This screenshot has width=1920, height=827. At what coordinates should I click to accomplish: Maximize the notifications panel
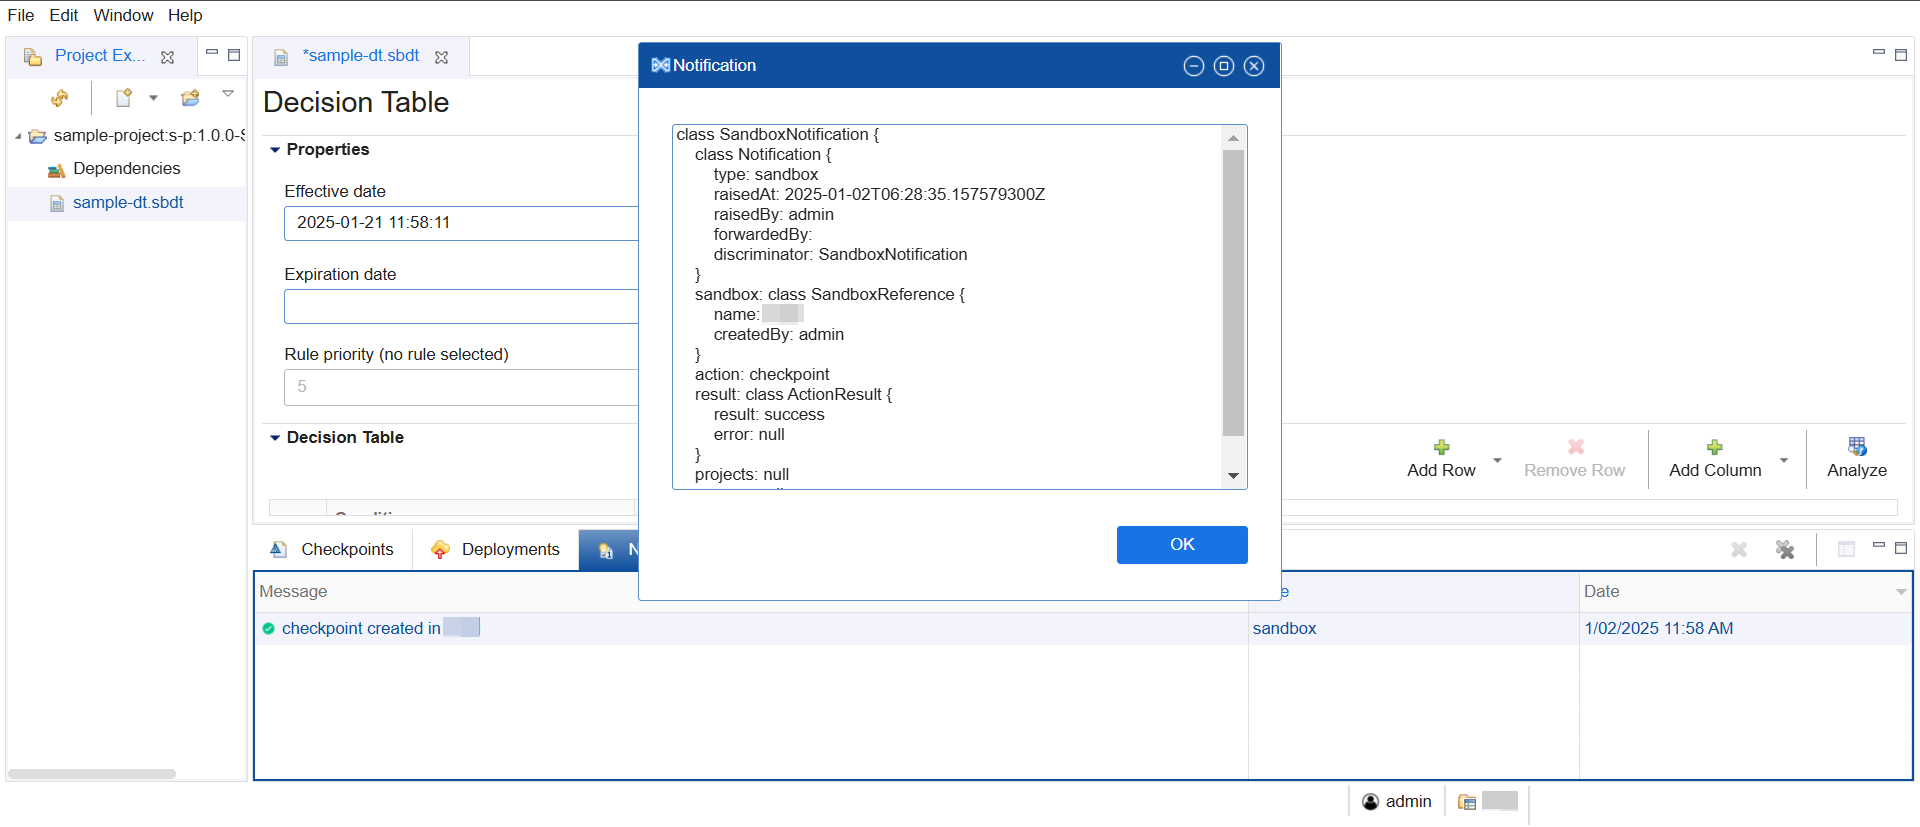click(x=1901, y=548)
